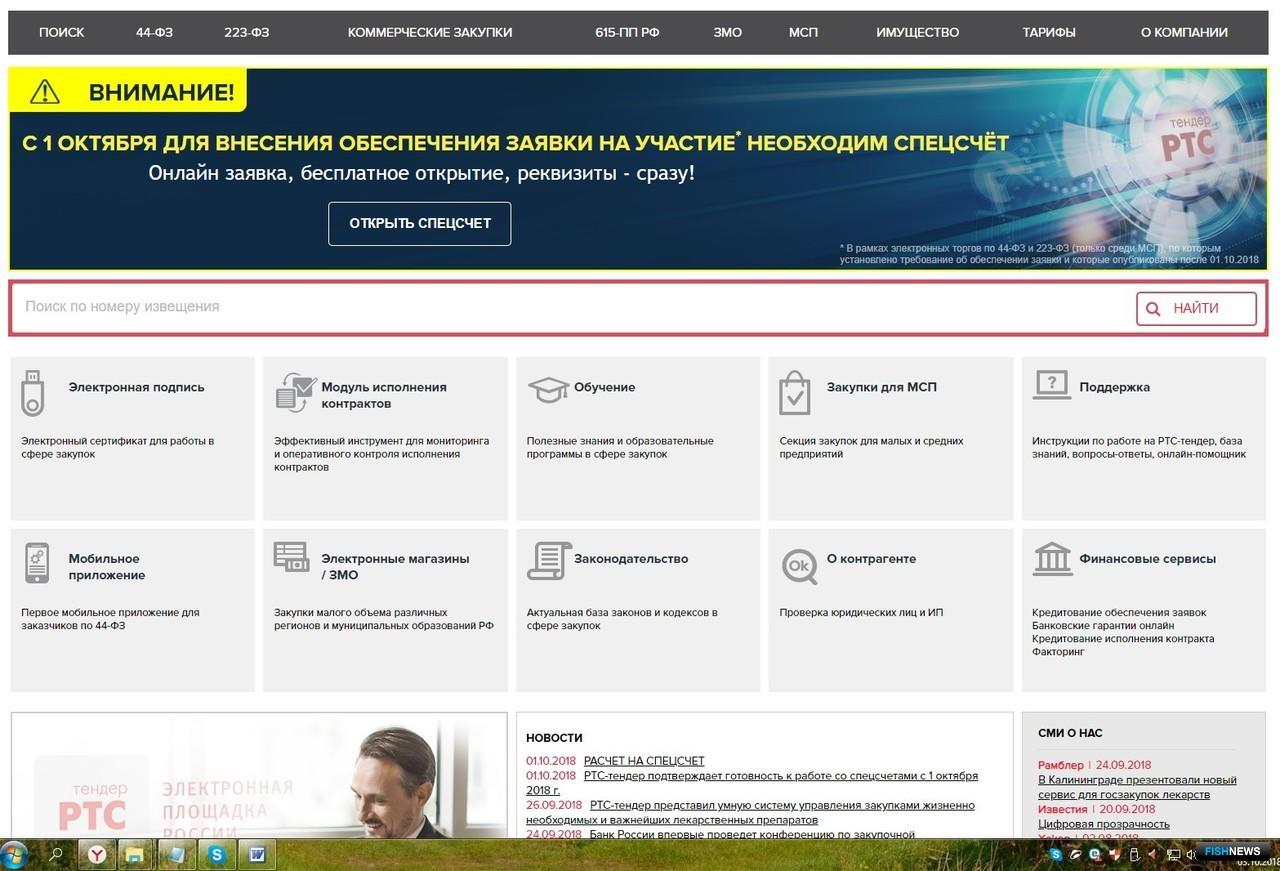Click the taskbar search magnifier
The image size is (1280, 871).
pos(56,855)
